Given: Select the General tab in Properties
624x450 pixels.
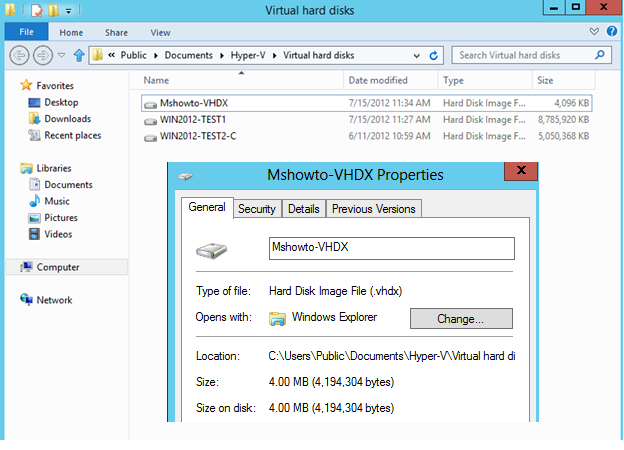Looking at the screenshot, I should coord(207,207).
